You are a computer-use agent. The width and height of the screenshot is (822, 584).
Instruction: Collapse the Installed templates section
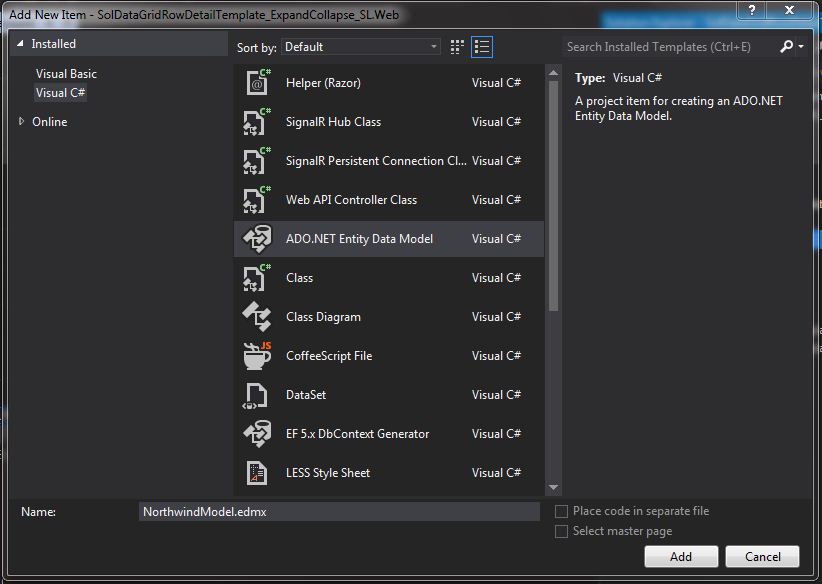(20, 44)
